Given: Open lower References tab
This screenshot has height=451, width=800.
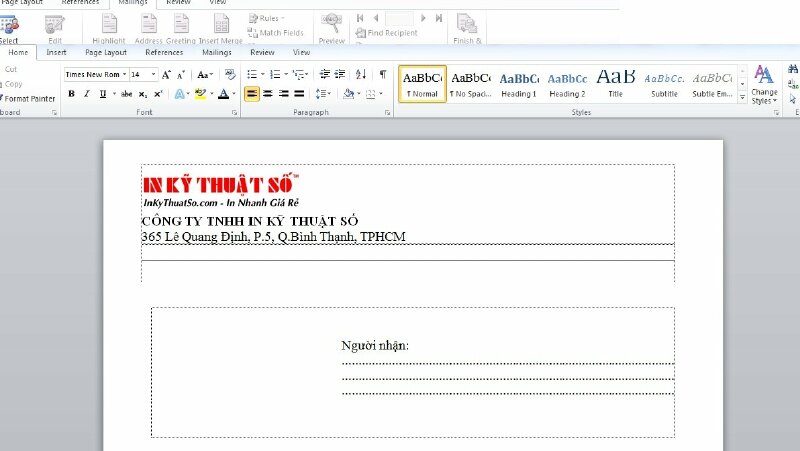Looking at the screenshot, I should pos(164,52).
